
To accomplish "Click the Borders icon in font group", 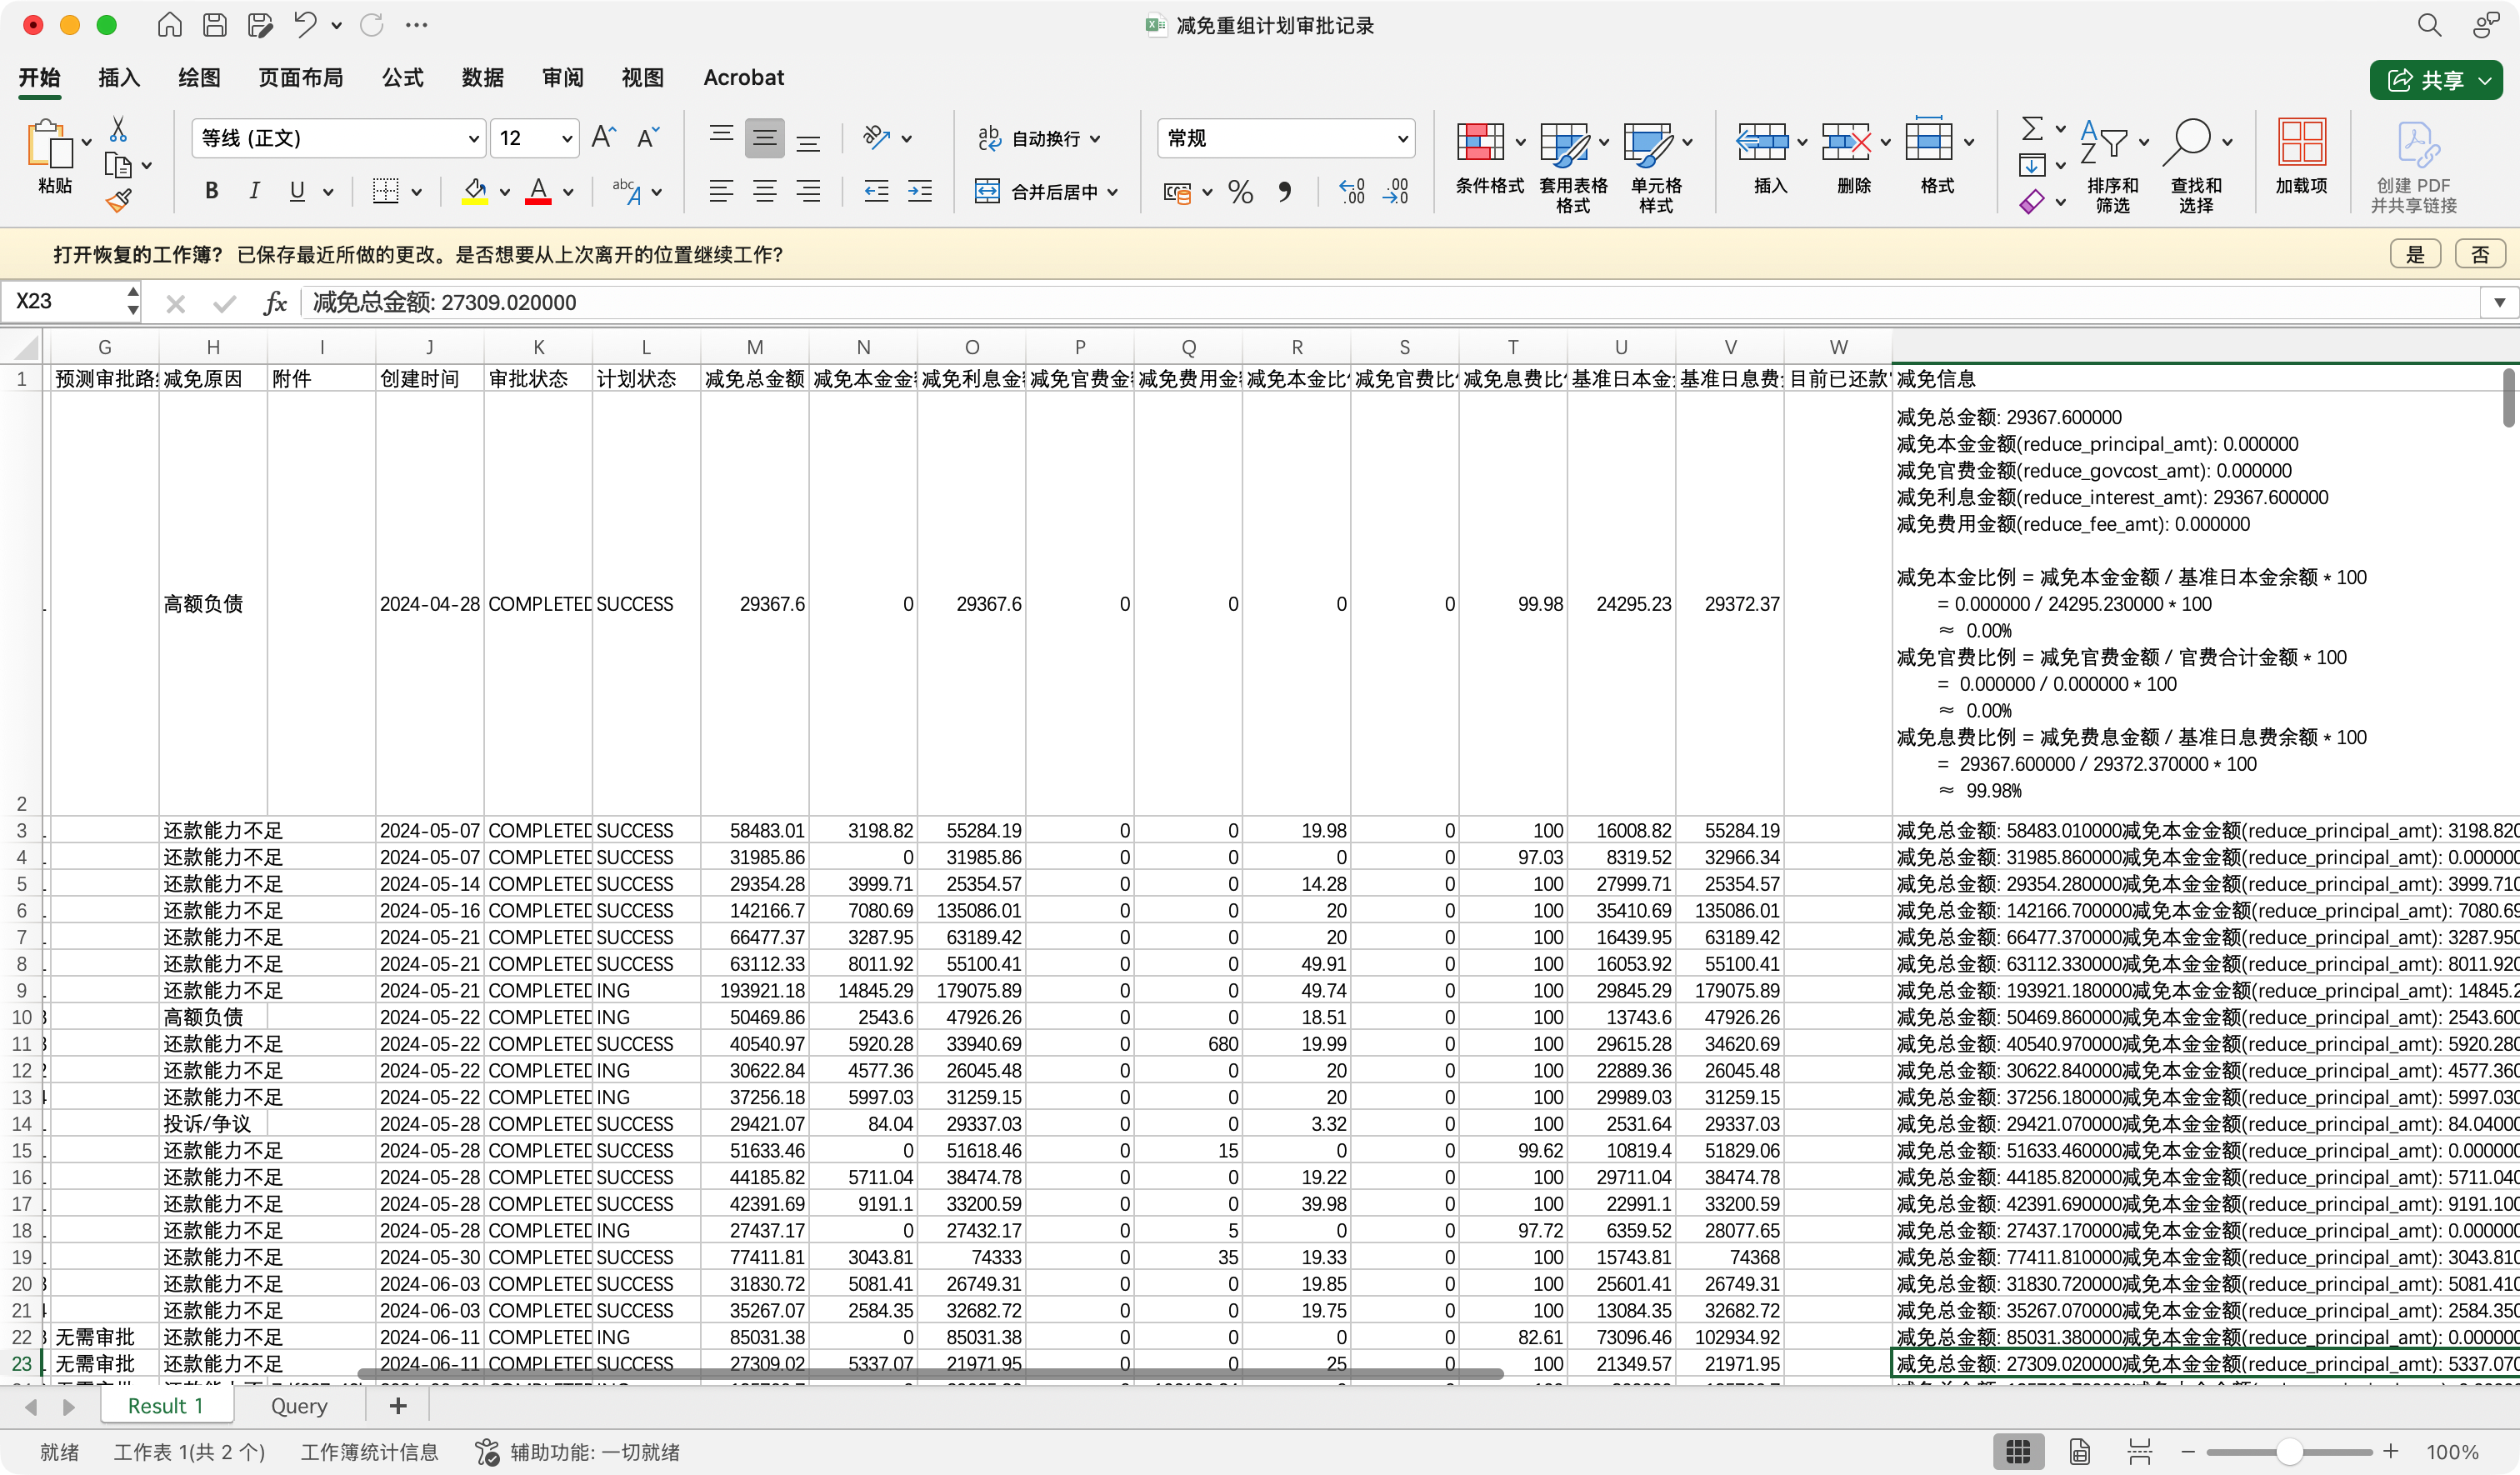I will [x=385, y=191].
